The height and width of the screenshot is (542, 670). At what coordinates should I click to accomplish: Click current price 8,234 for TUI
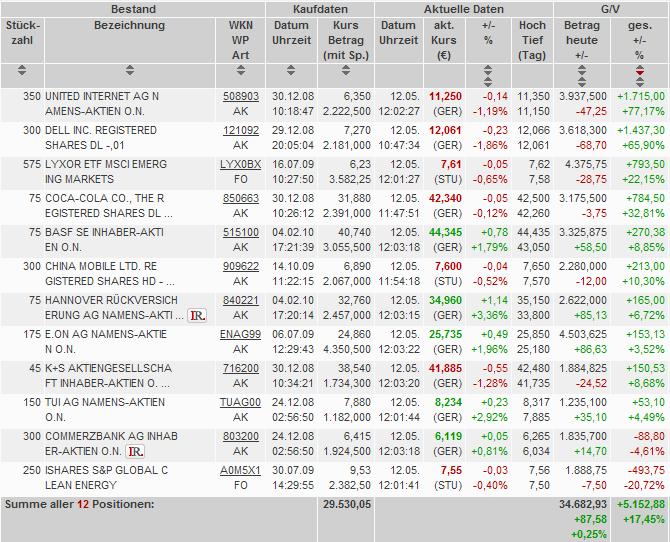[x=448, y=402]
